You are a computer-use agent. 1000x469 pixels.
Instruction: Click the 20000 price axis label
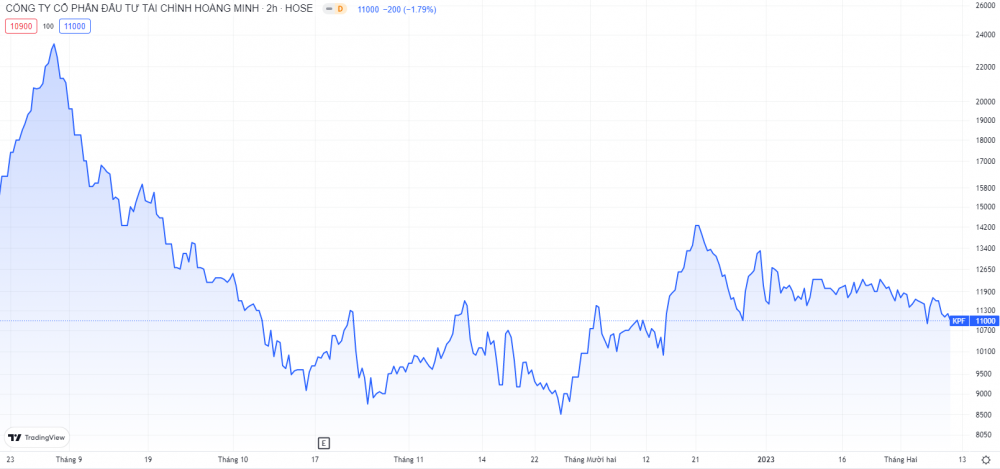point(985,102)
